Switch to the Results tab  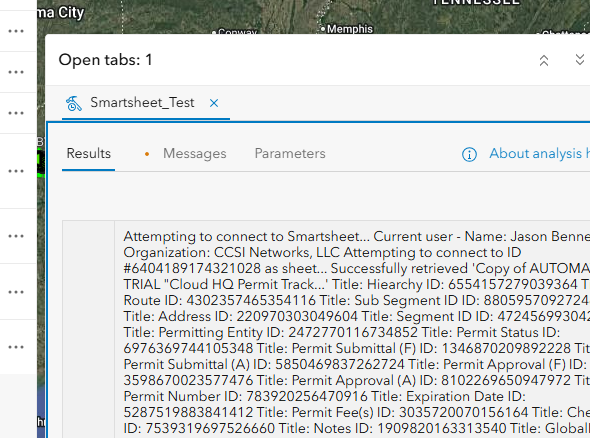click(x=88, y=154)
